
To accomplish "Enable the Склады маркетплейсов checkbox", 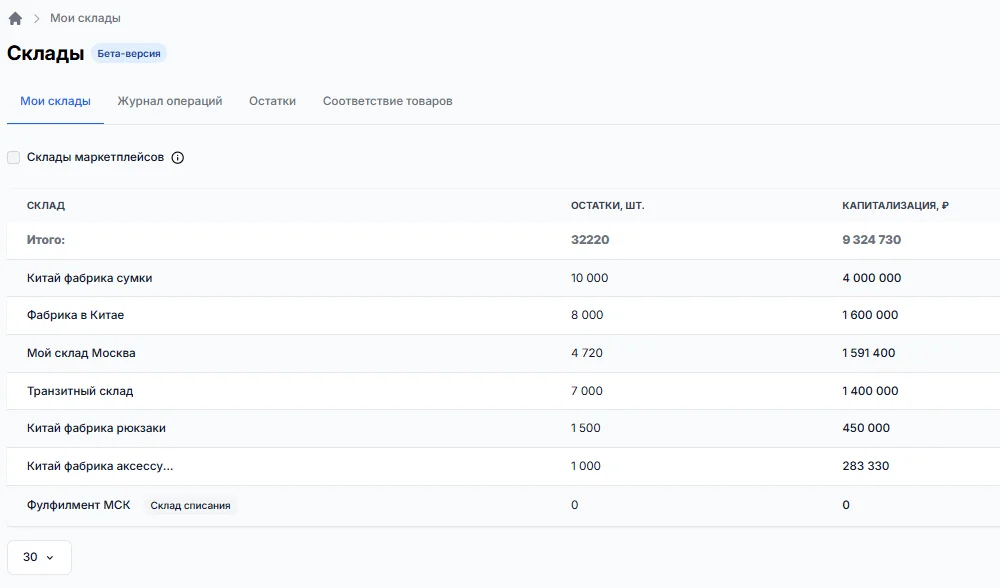I will pyautogui.click(x=13, y=158).
